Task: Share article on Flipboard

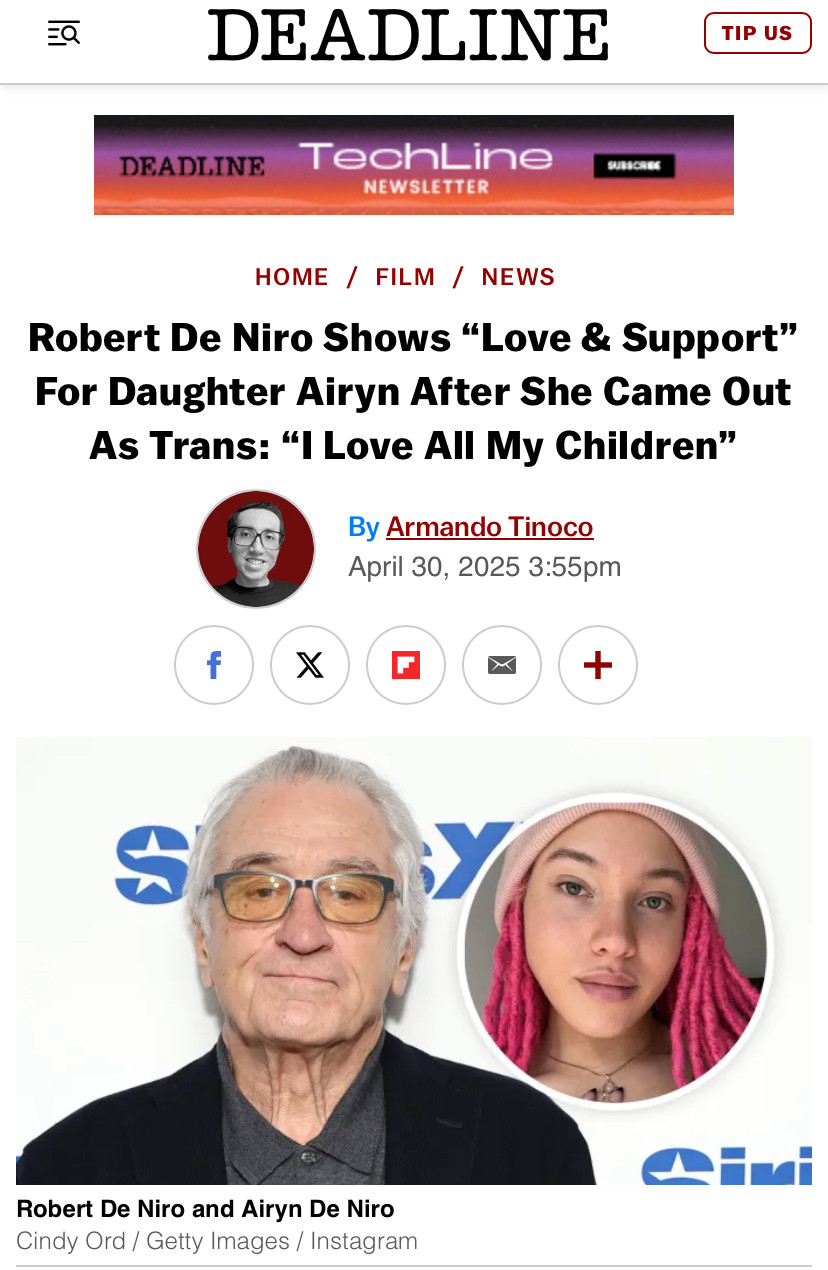Action: (x=406, y=665)
